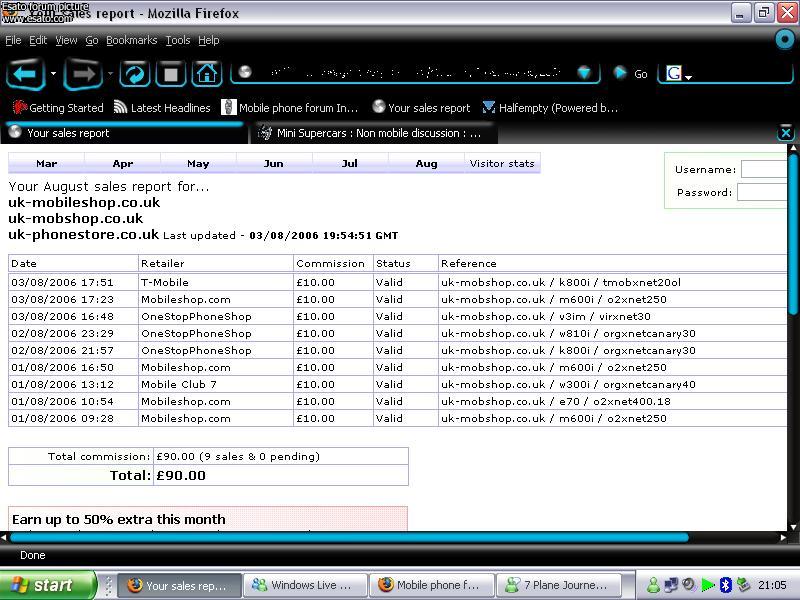Open the Halfempty bookmark
Viewport: 800px width, 600px height.
click(x=549, y=108)
